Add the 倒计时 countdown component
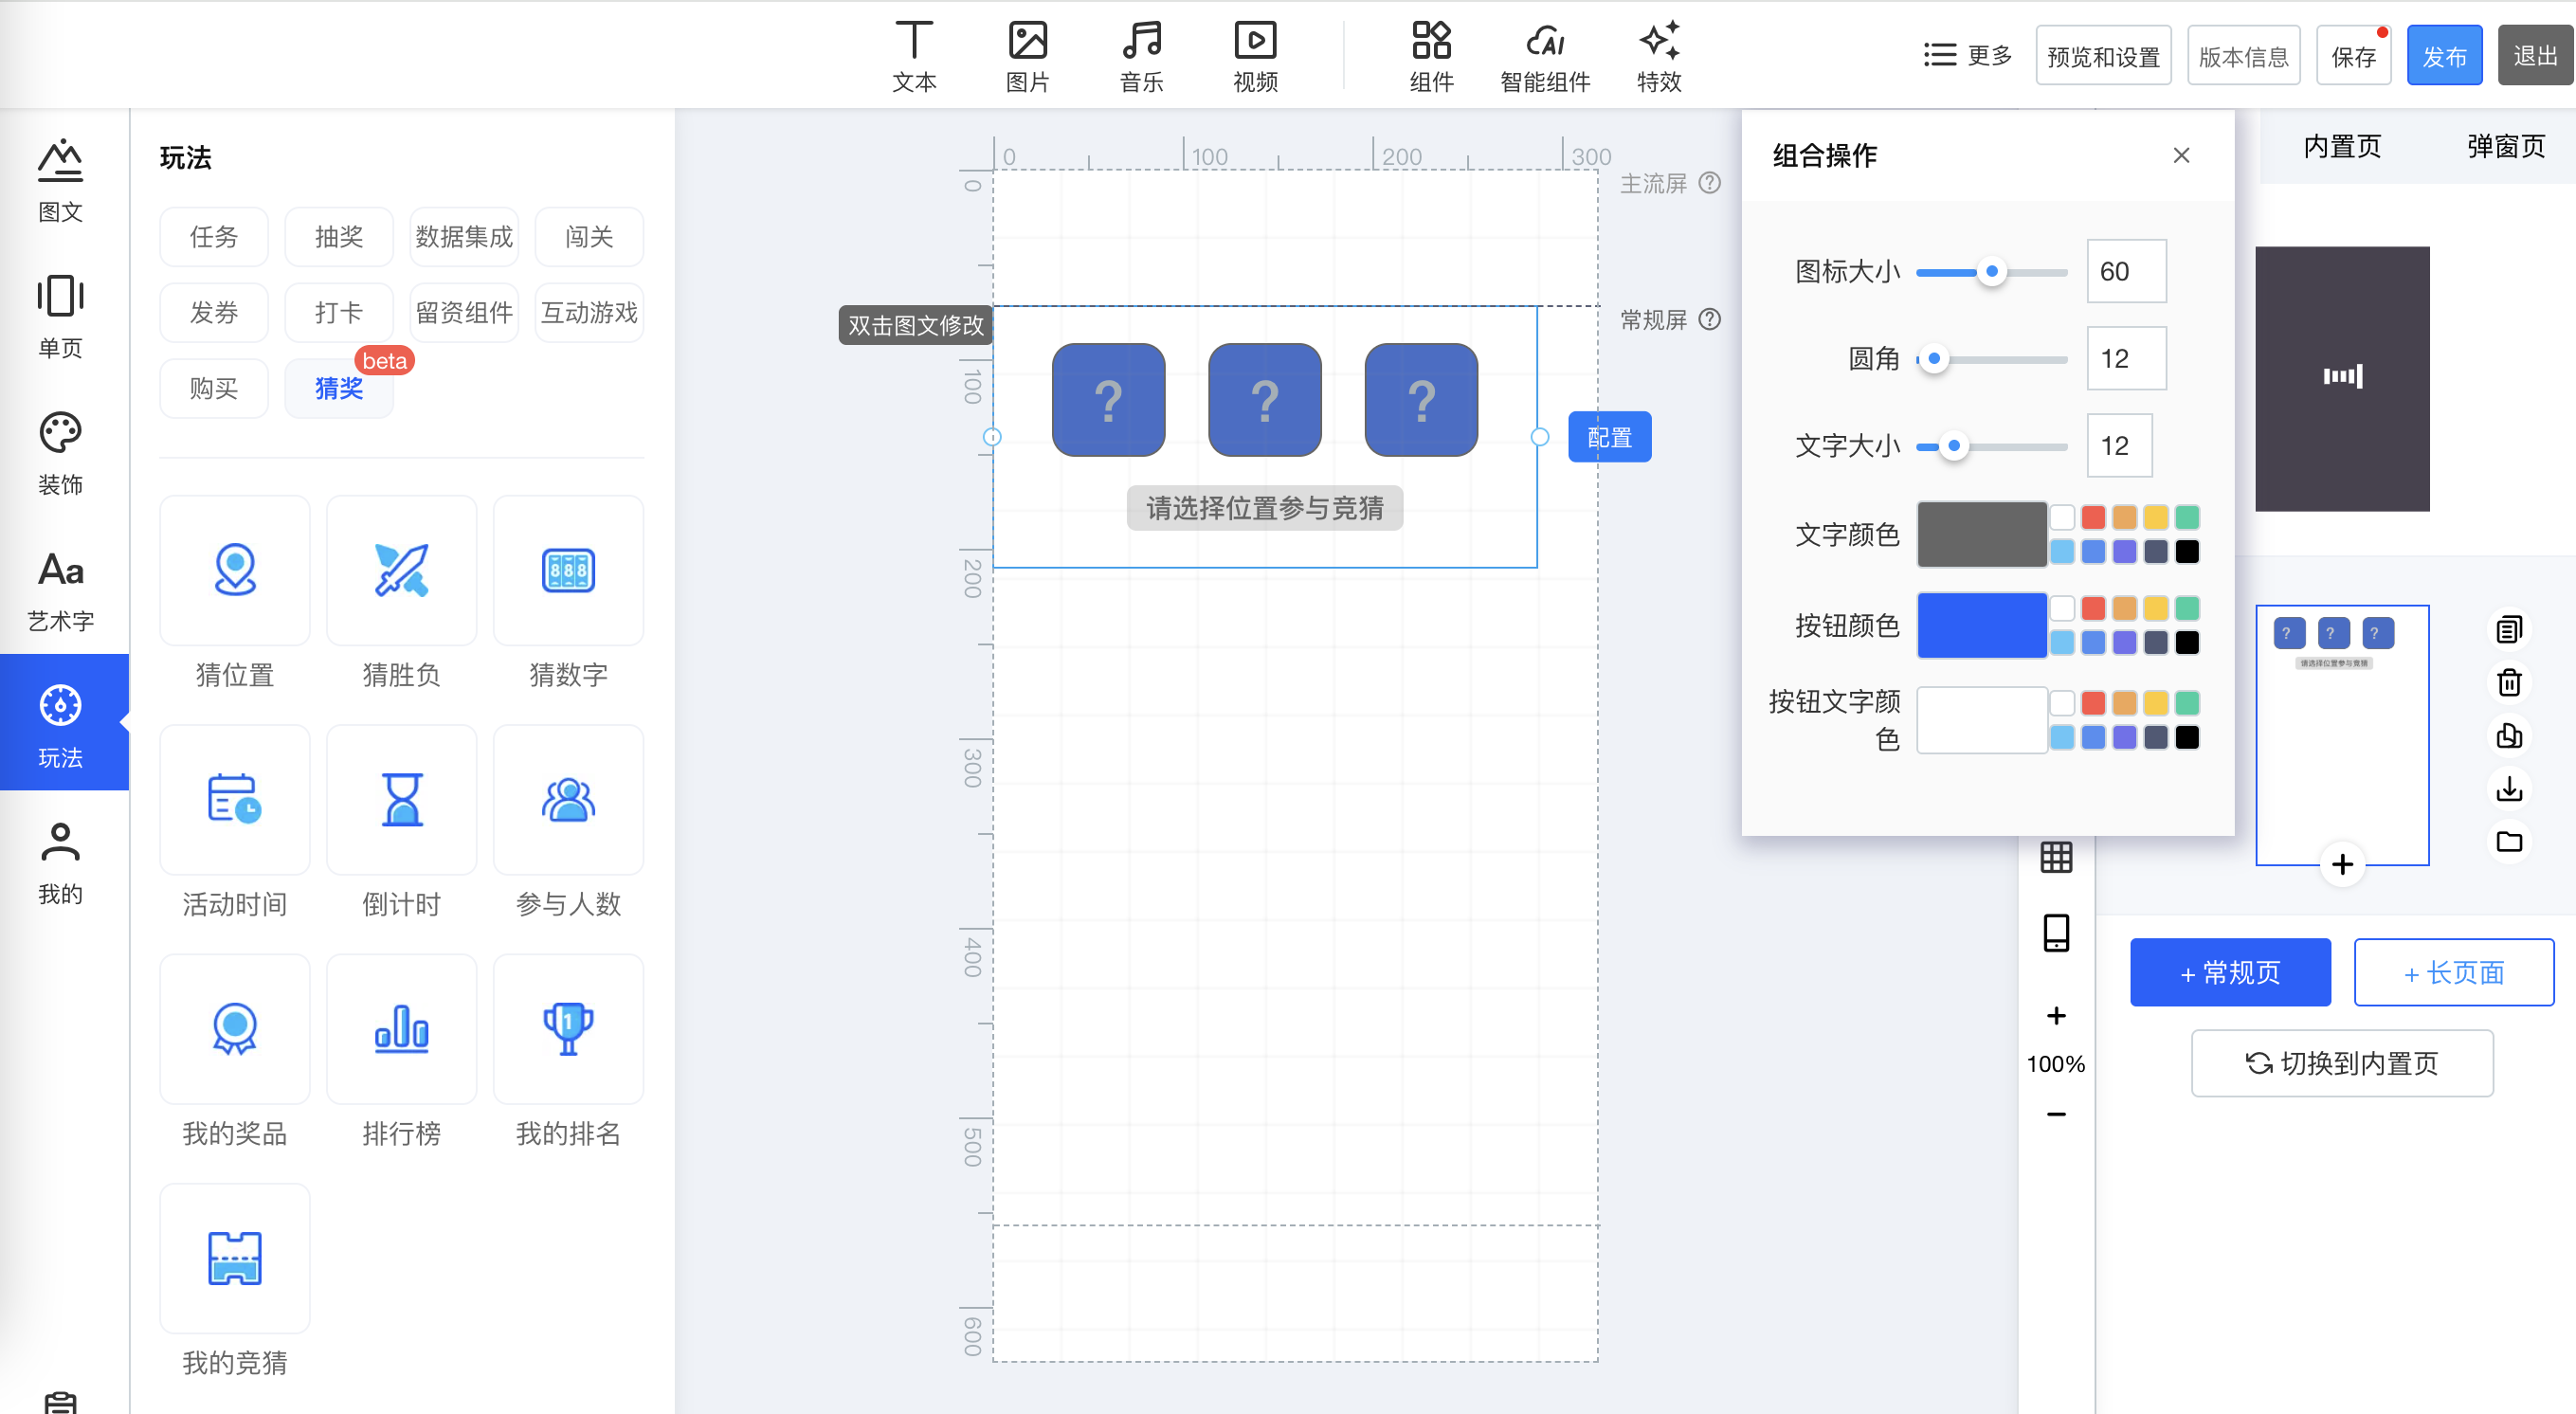The width and height of the screenshot is (2576, 1414). pyautogui.click(x=401, y=799)
